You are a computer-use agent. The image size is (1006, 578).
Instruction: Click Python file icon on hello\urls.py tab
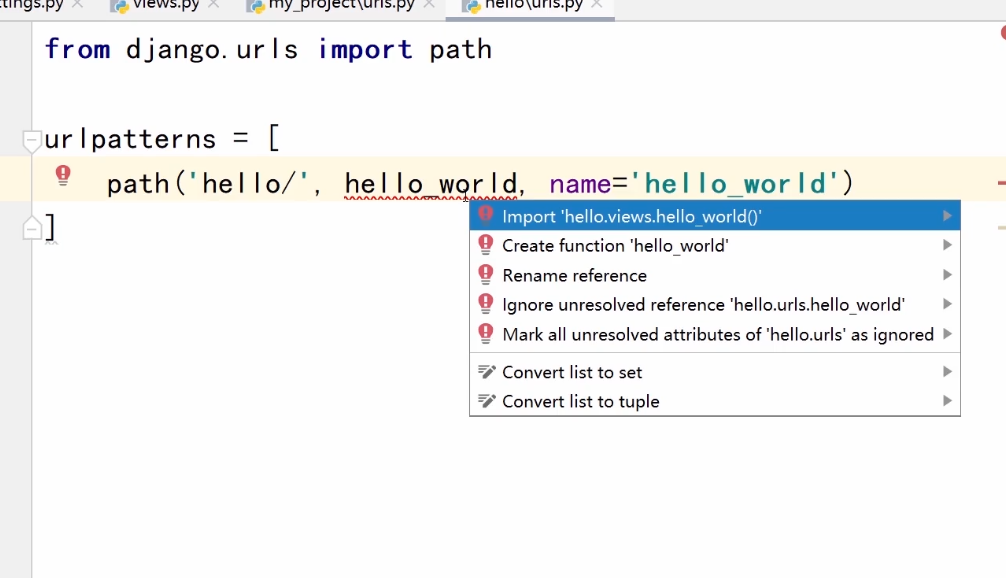coord(473,6)
